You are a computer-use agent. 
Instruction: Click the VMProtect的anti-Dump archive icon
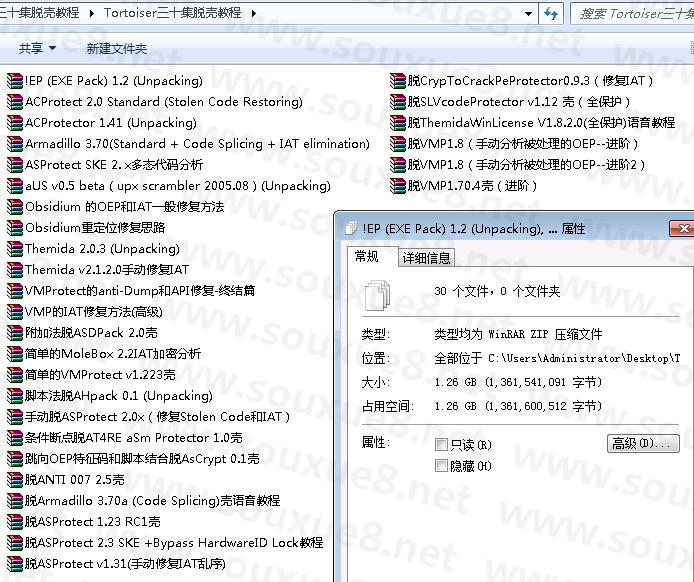(x=15, y=291)
